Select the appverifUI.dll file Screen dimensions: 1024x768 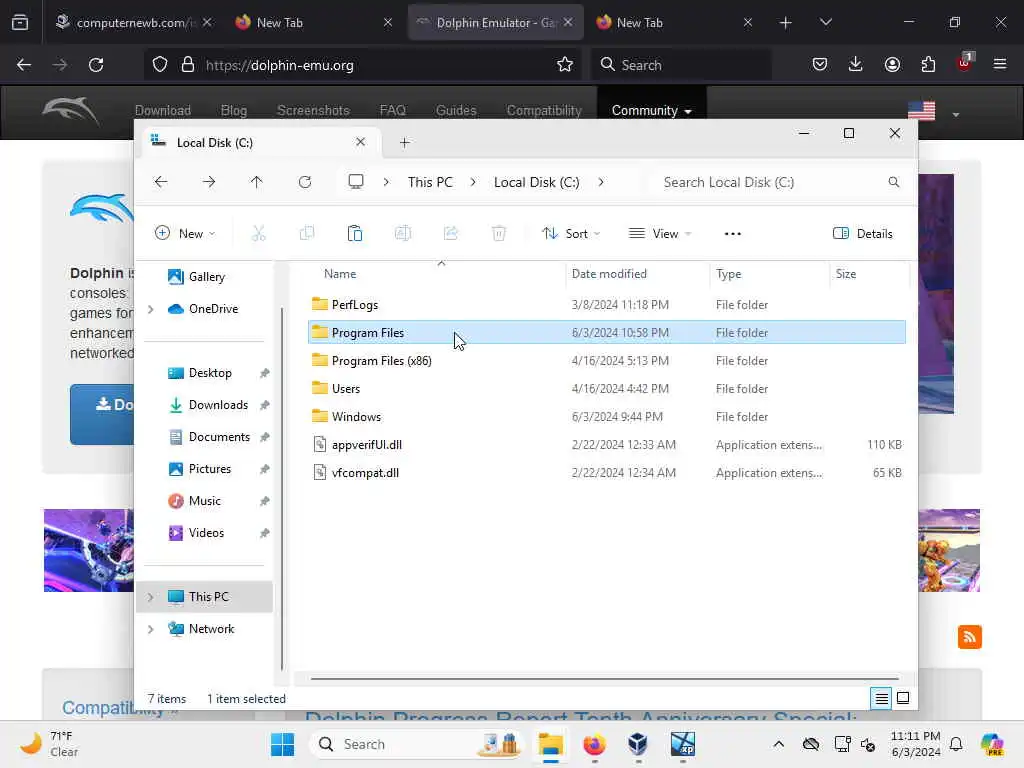pos(607,445)
